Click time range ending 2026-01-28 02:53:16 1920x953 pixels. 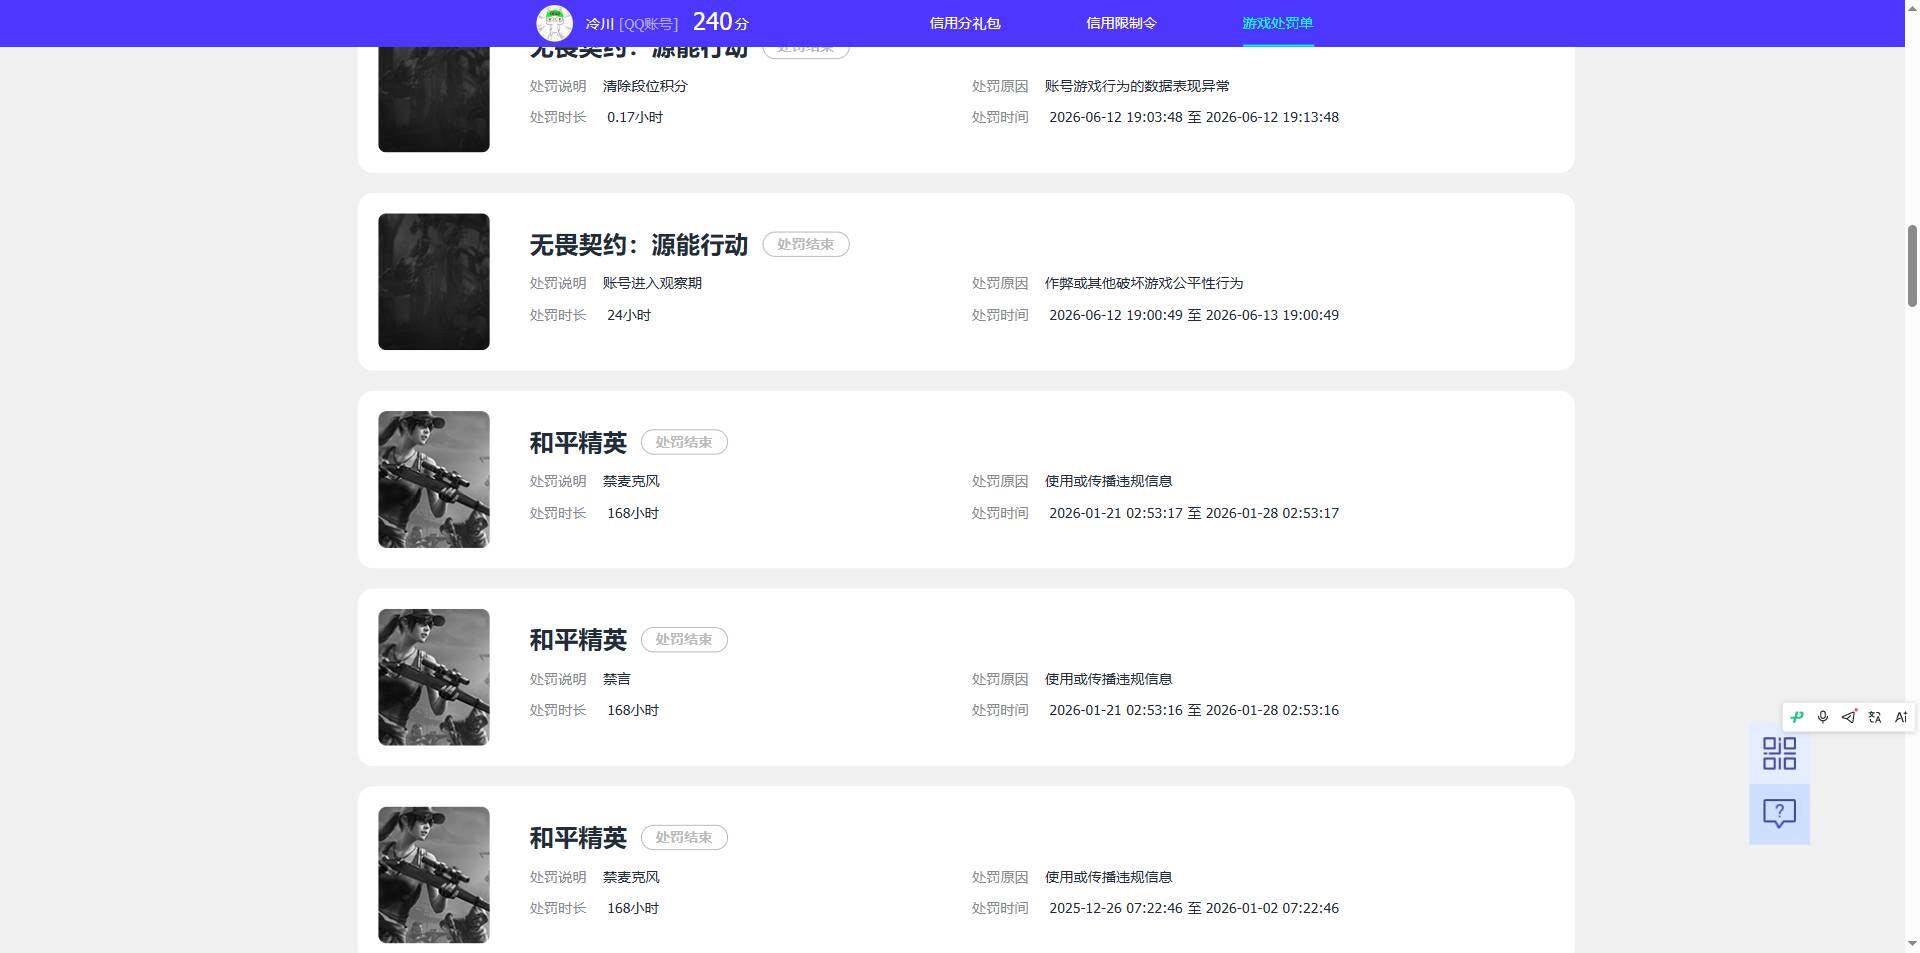[1194, 710]
